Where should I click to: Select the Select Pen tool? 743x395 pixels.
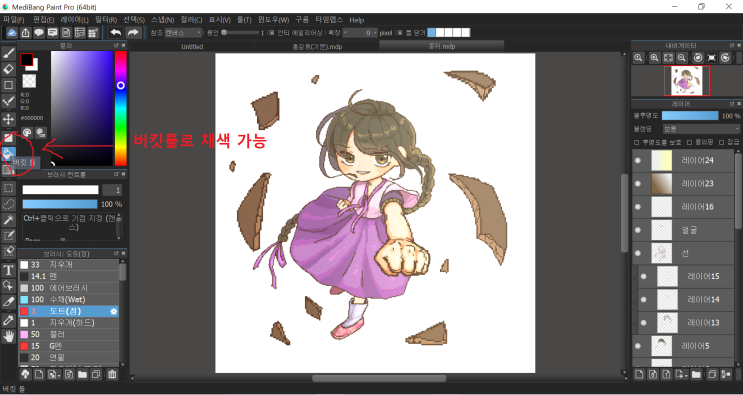pos(8,235)
